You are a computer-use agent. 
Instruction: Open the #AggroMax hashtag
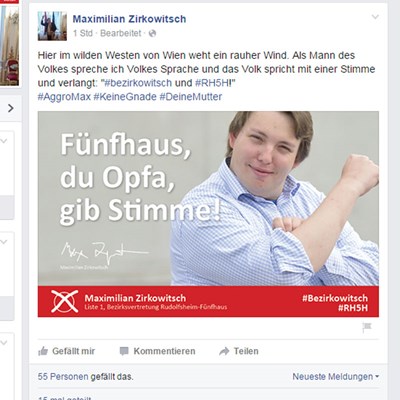pyautogui.click(x=64, y=97)
